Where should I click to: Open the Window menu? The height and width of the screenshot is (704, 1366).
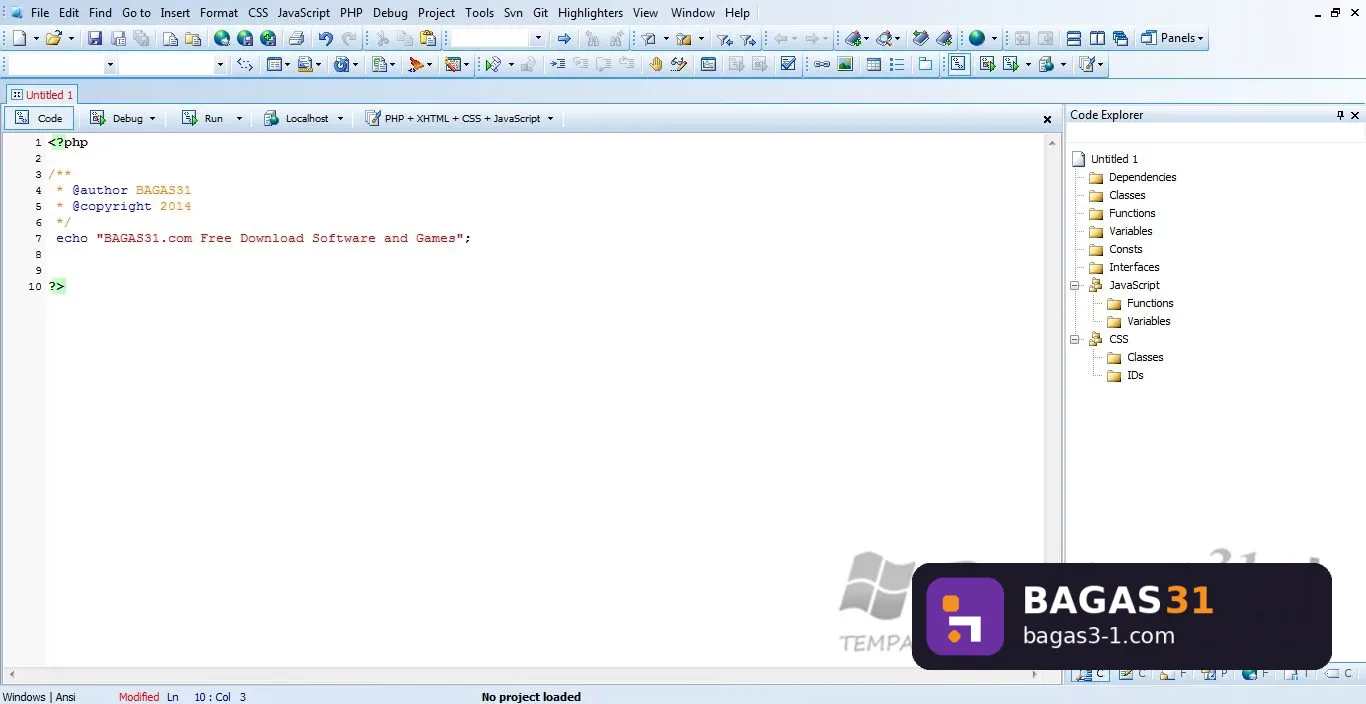click(x=693, y=13)
